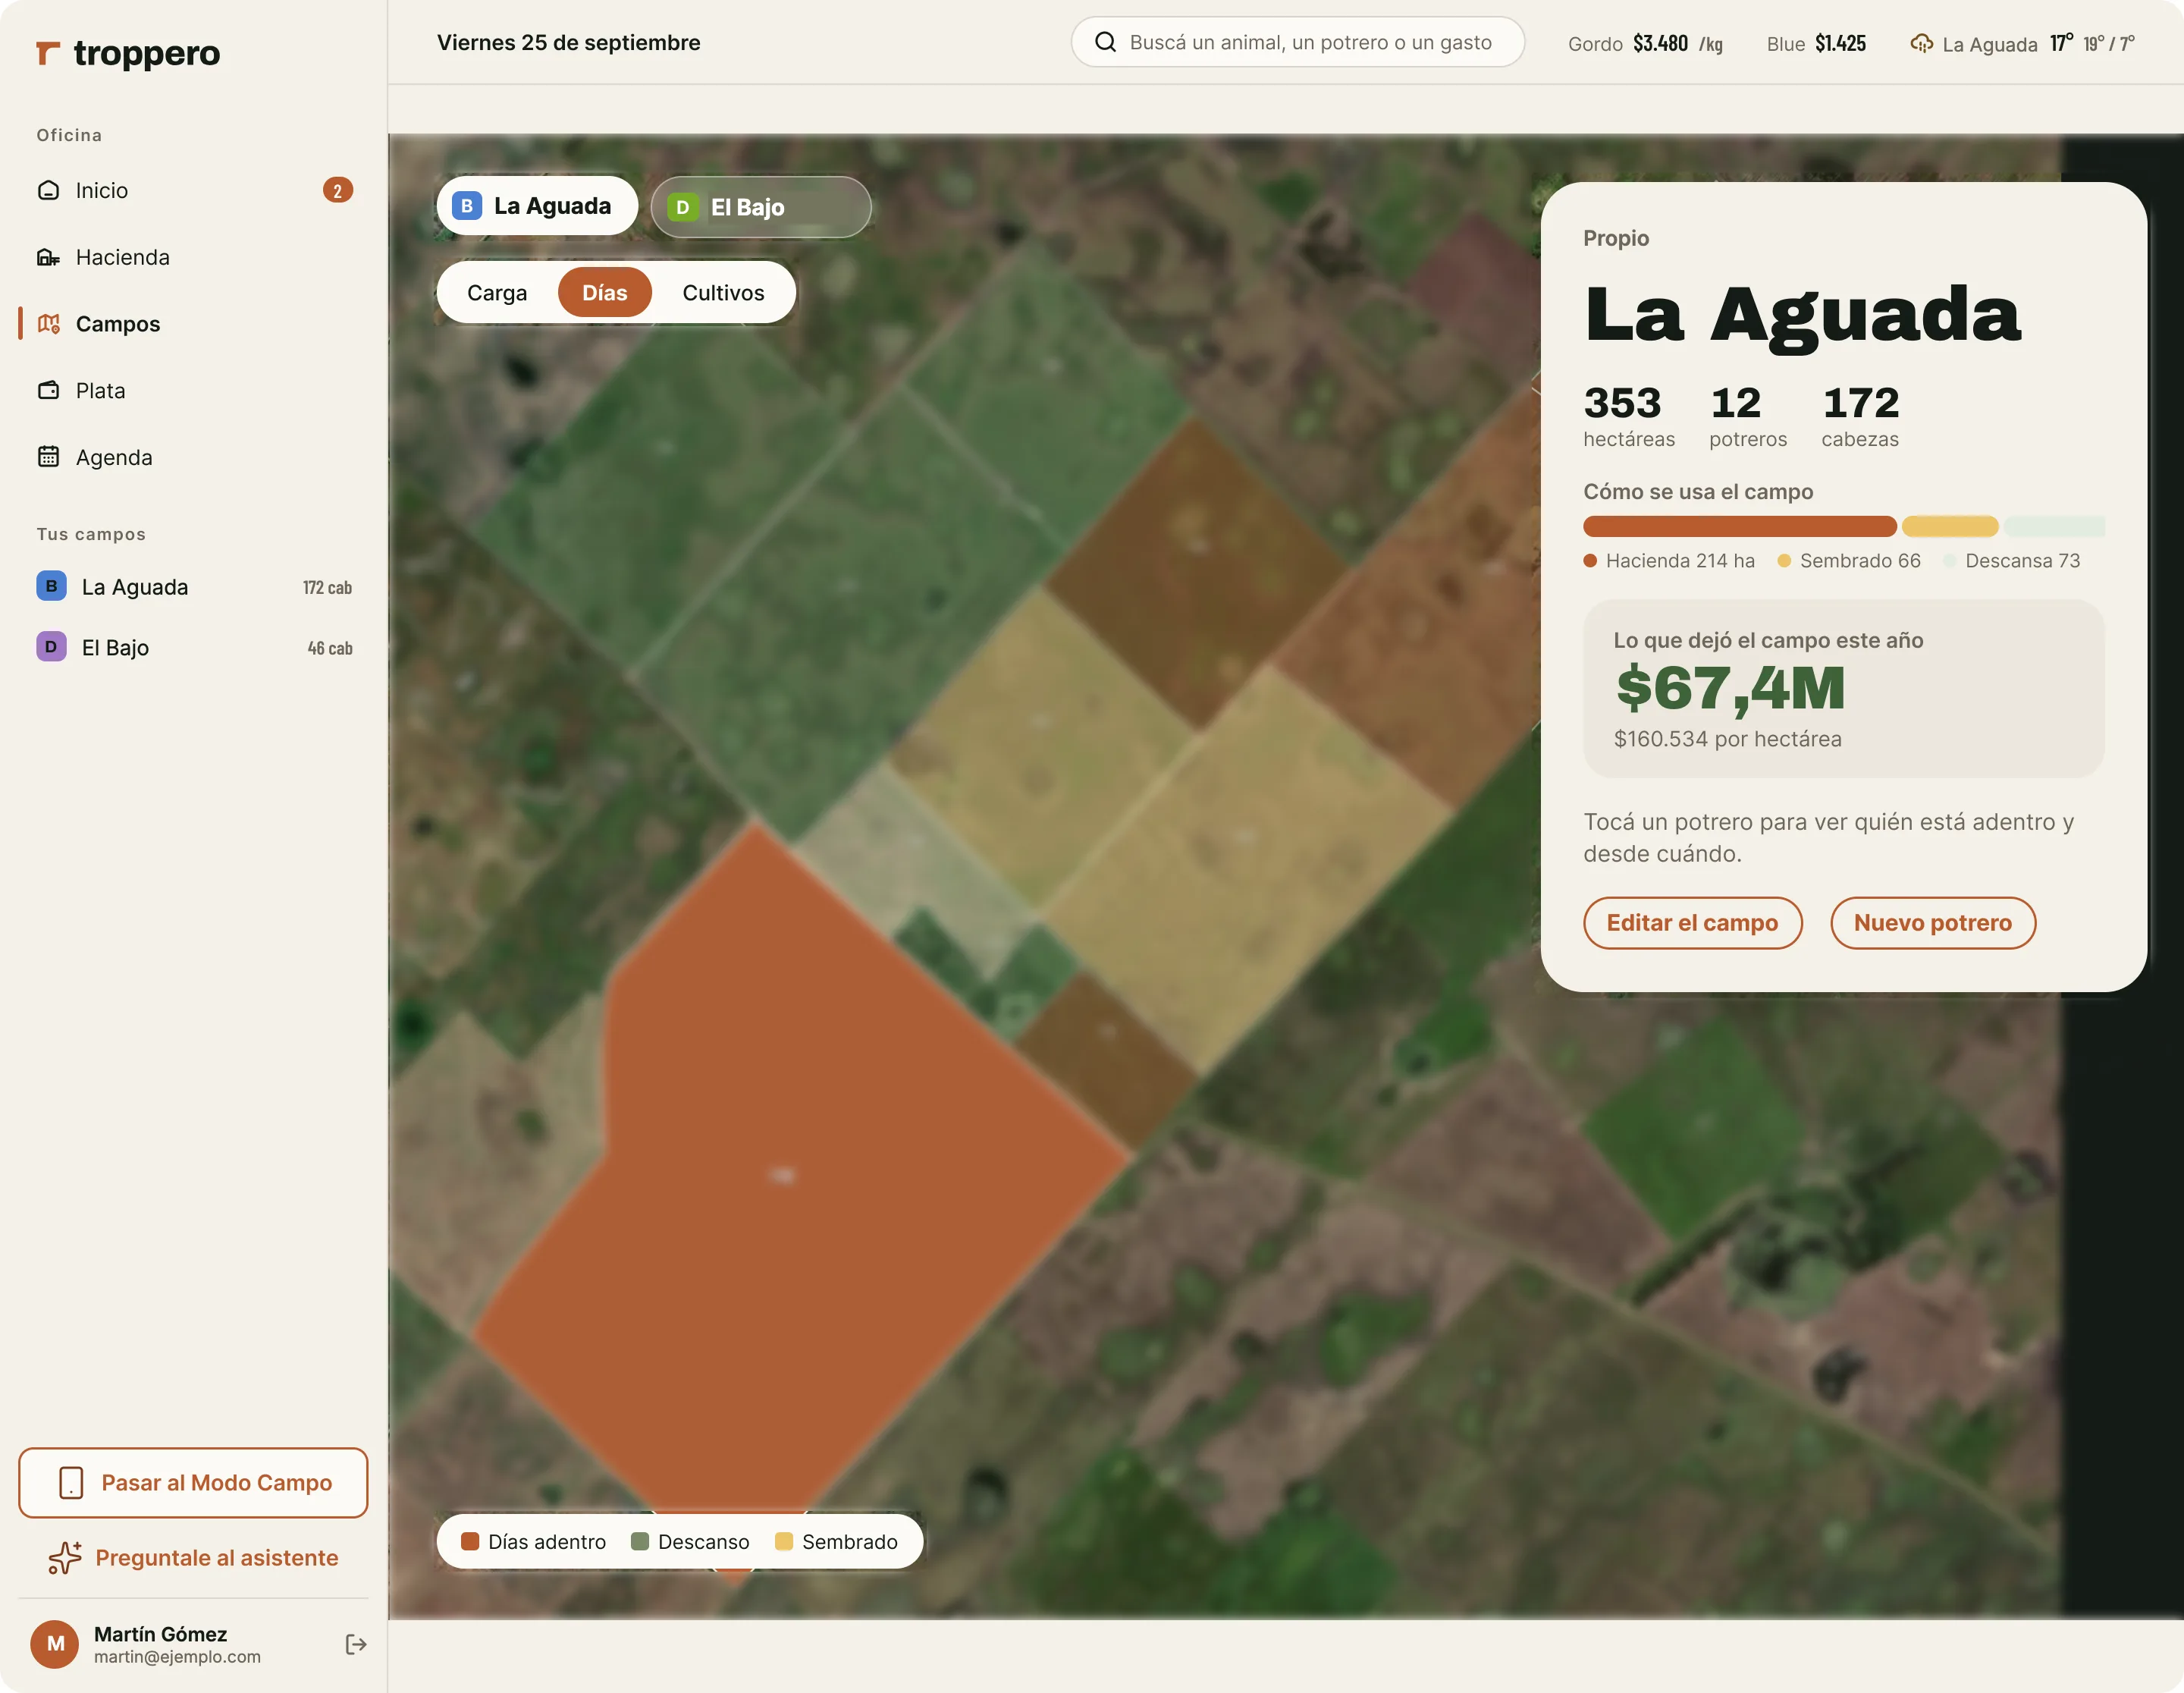Viewport: 2184px width, 1693px height.
Task: Click the Campos map icon
Action: pos(48,324)
